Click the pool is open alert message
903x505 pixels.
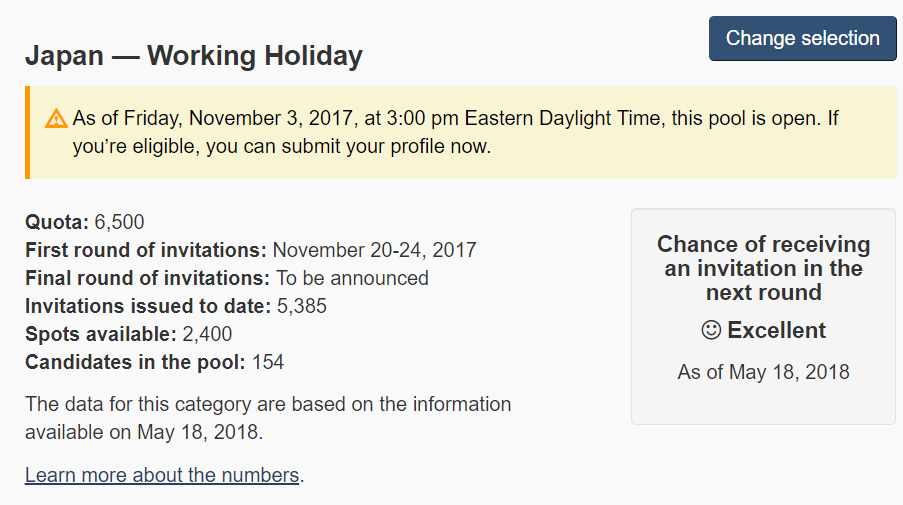click(x=455, y=132)
